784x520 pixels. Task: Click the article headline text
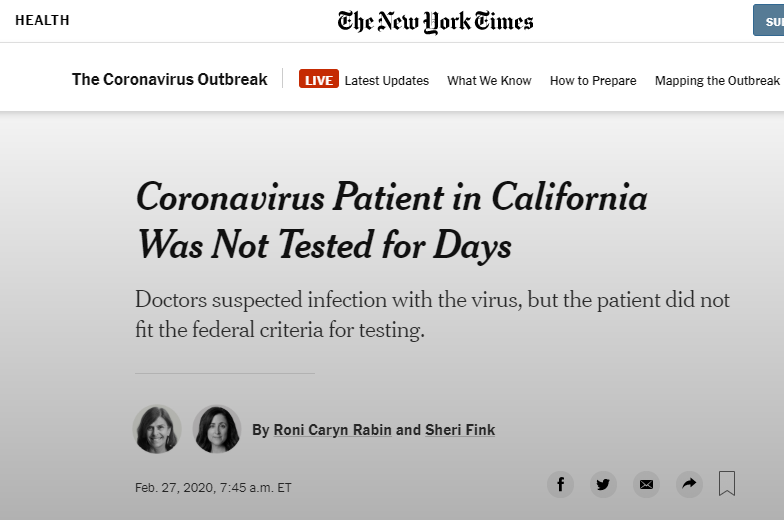point(392,220)
